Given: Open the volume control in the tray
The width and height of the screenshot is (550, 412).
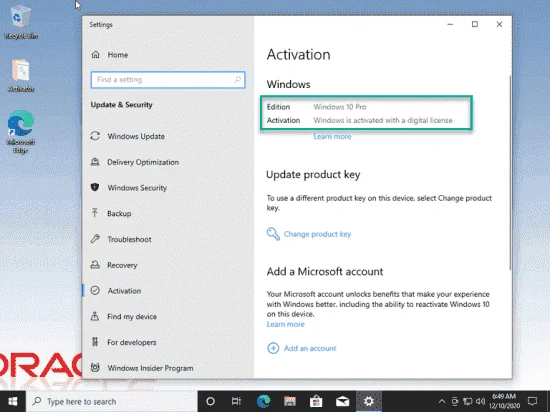Looking at the screenshot, I should [x=481, y=401].
